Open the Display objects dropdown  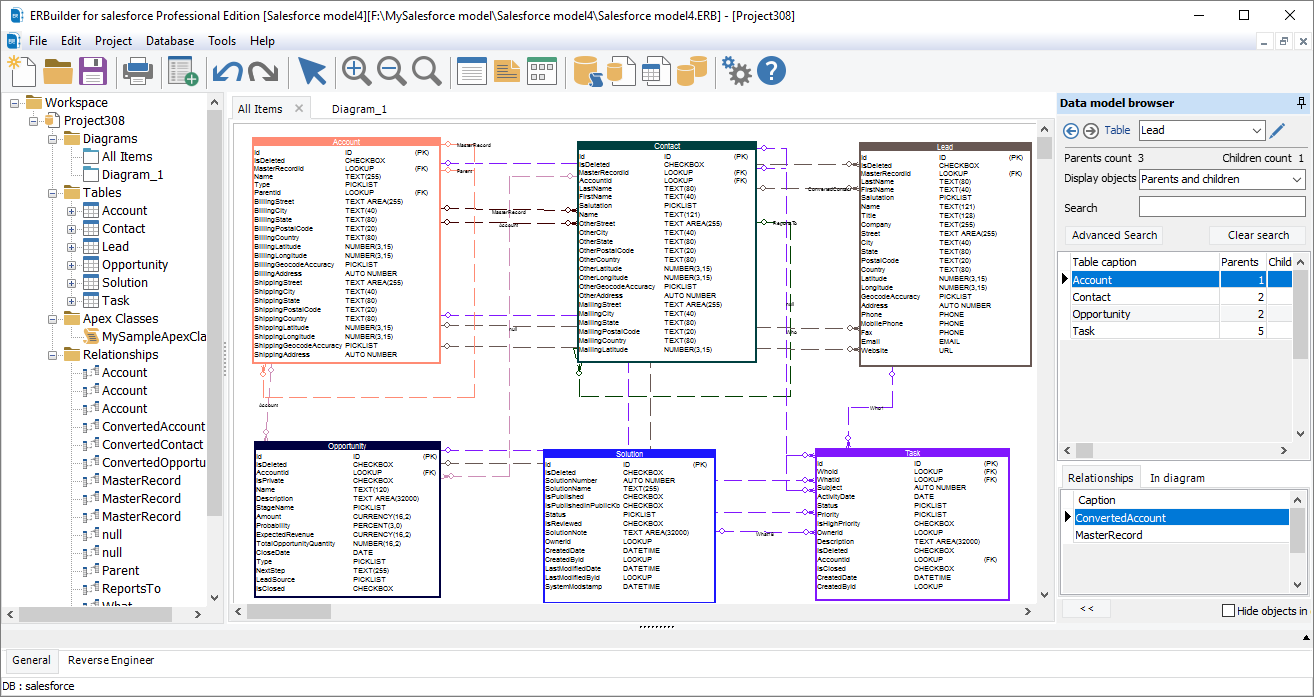pyautogui.click(x=1222, y=179)
